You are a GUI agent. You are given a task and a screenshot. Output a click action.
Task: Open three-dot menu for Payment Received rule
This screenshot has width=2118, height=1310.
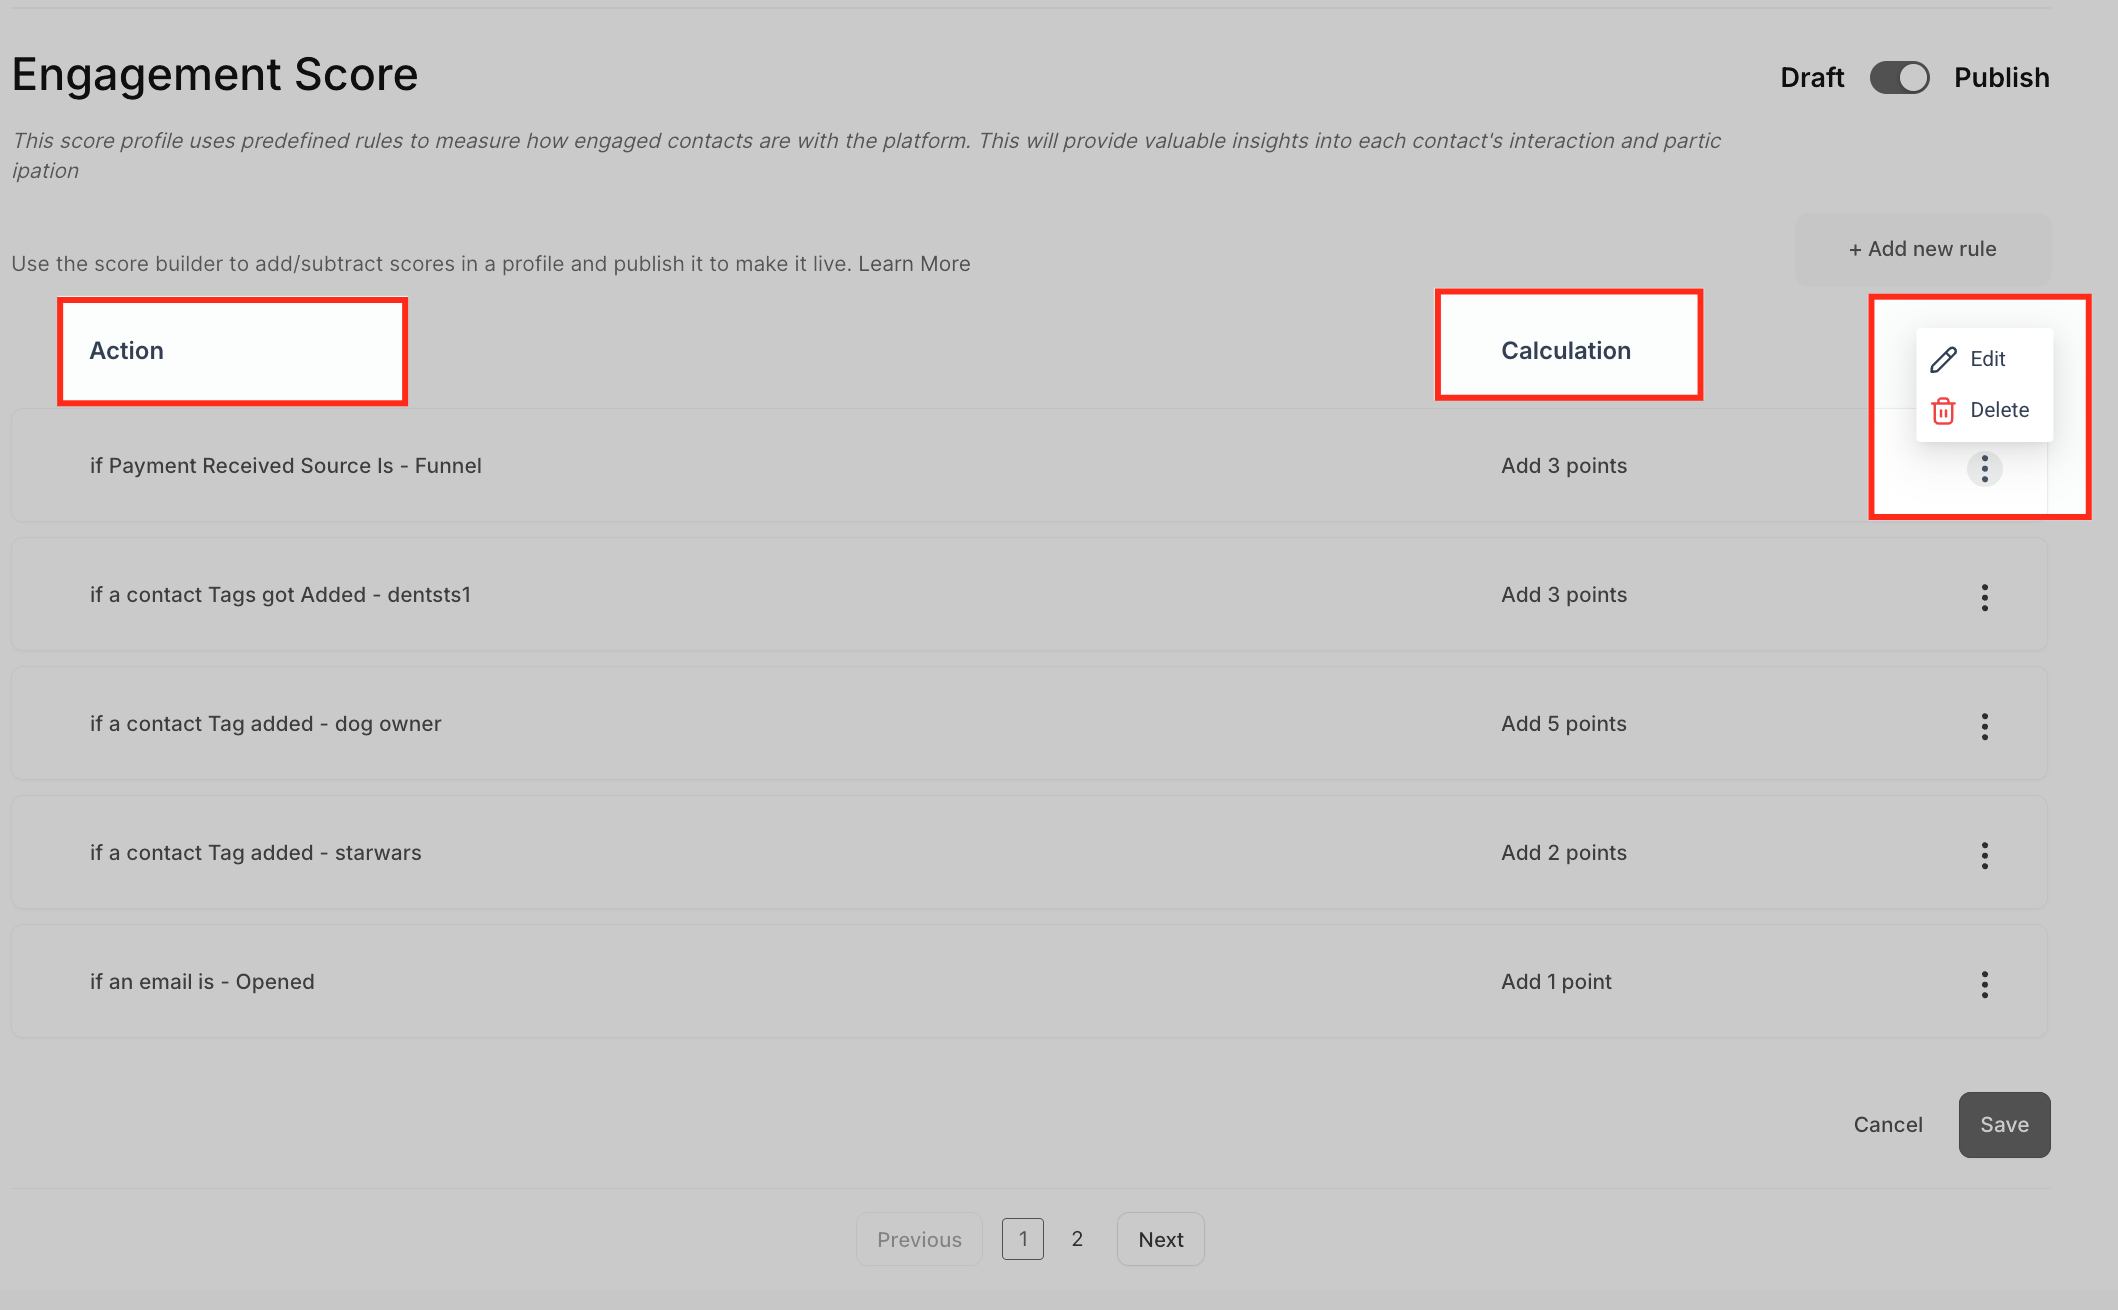[x=1984, y=468]
